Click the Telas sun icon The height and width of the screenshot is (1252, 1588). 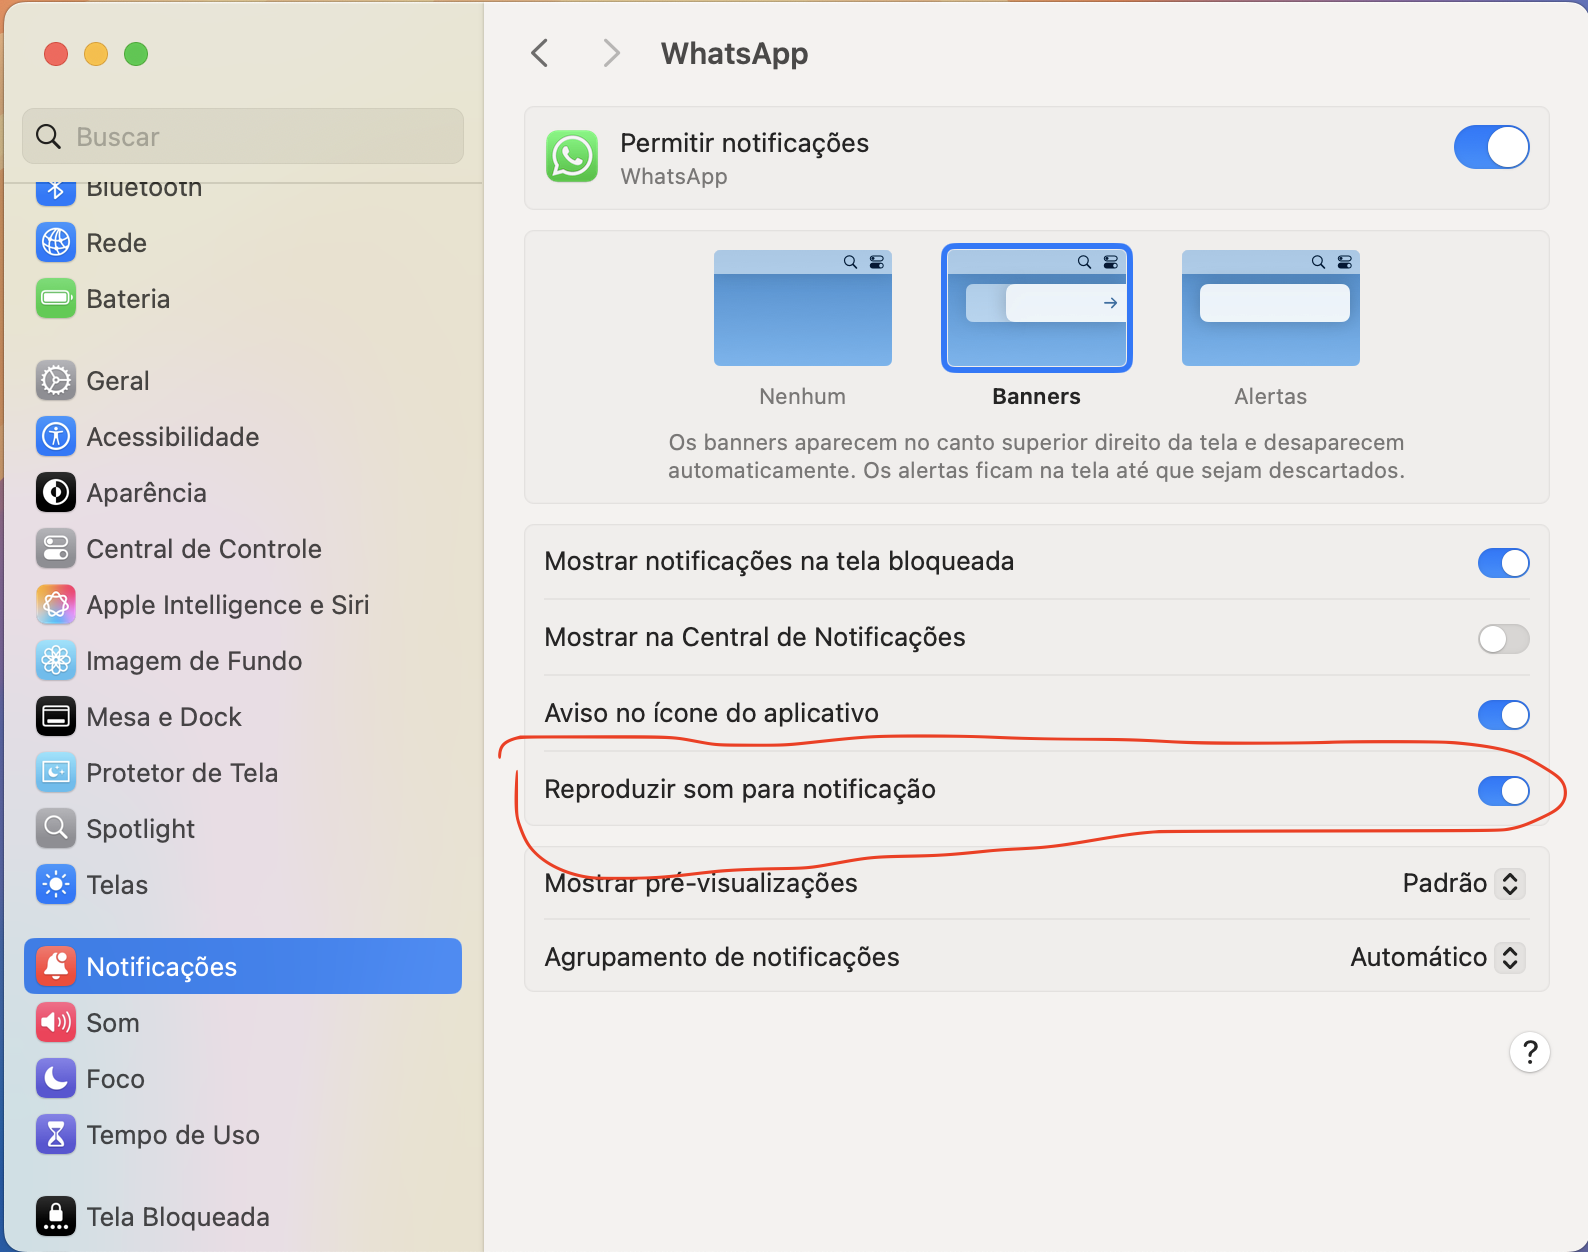click(x=56, y=884)
